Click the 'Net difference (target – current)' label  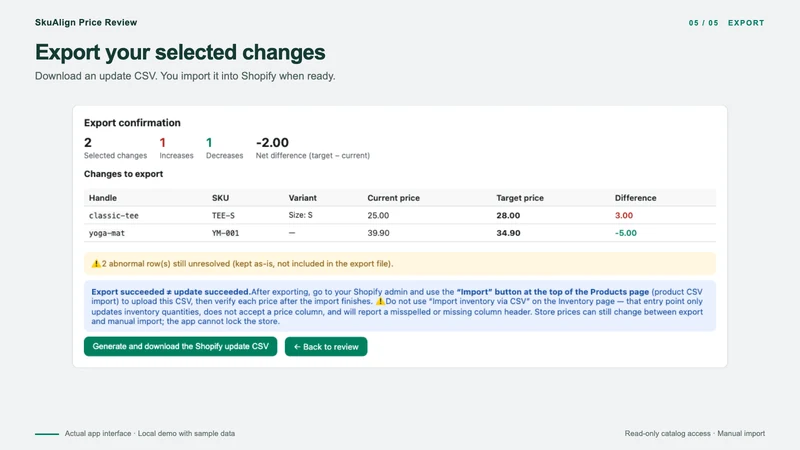313,156
